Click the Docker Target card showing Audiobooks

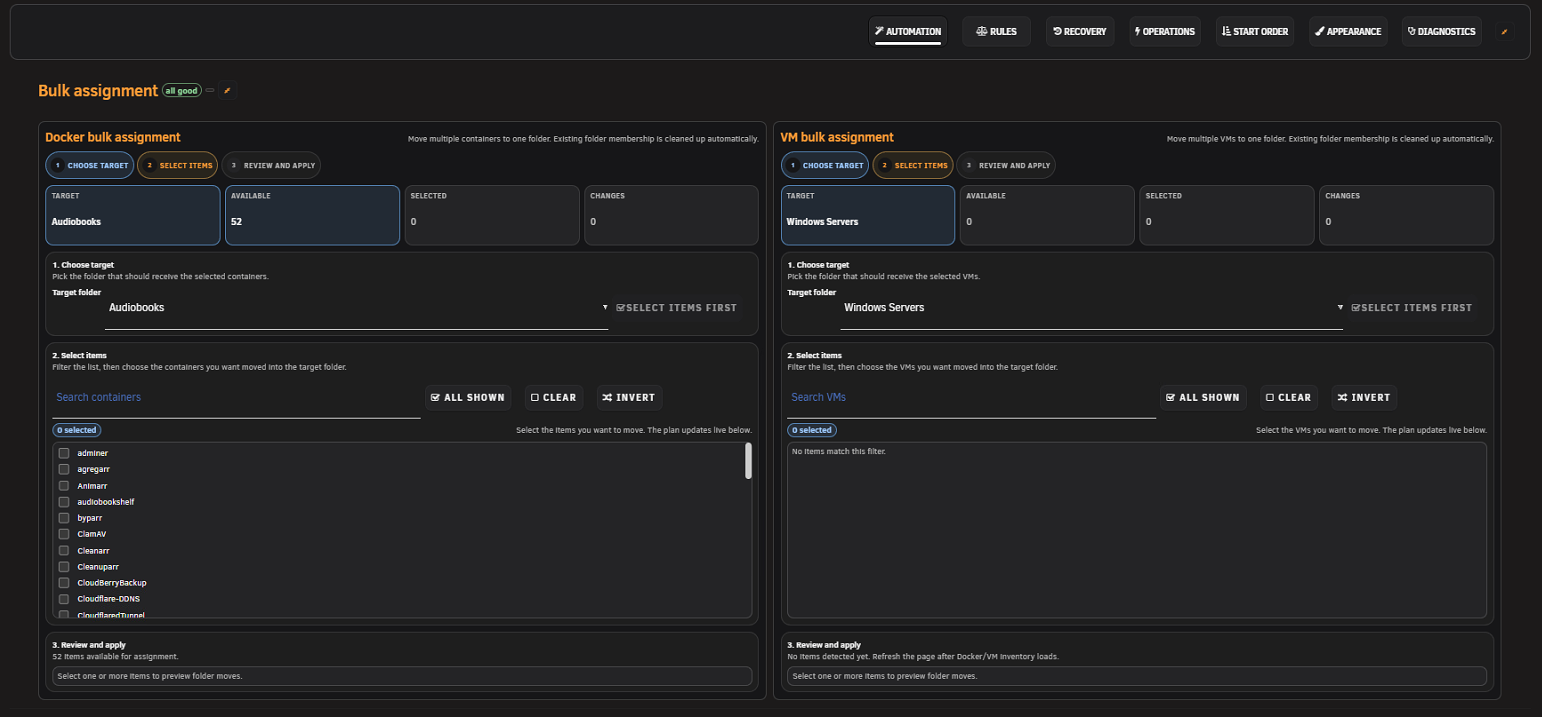pos(133,215)
